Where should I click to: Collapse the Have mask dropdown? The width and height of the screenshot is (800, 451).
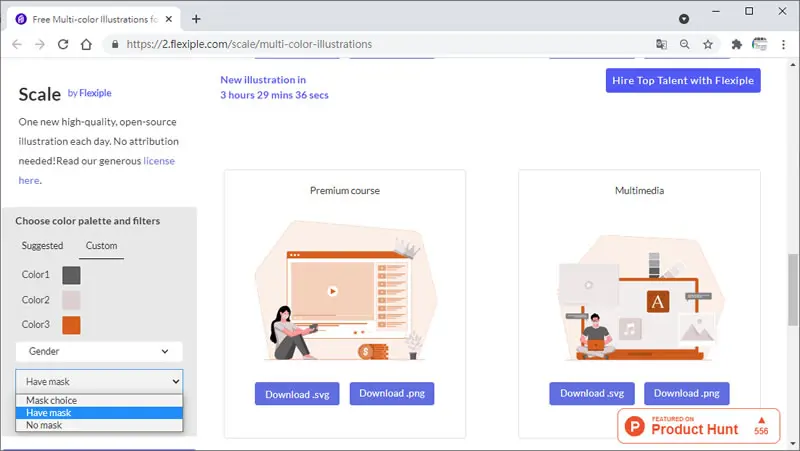99,381
